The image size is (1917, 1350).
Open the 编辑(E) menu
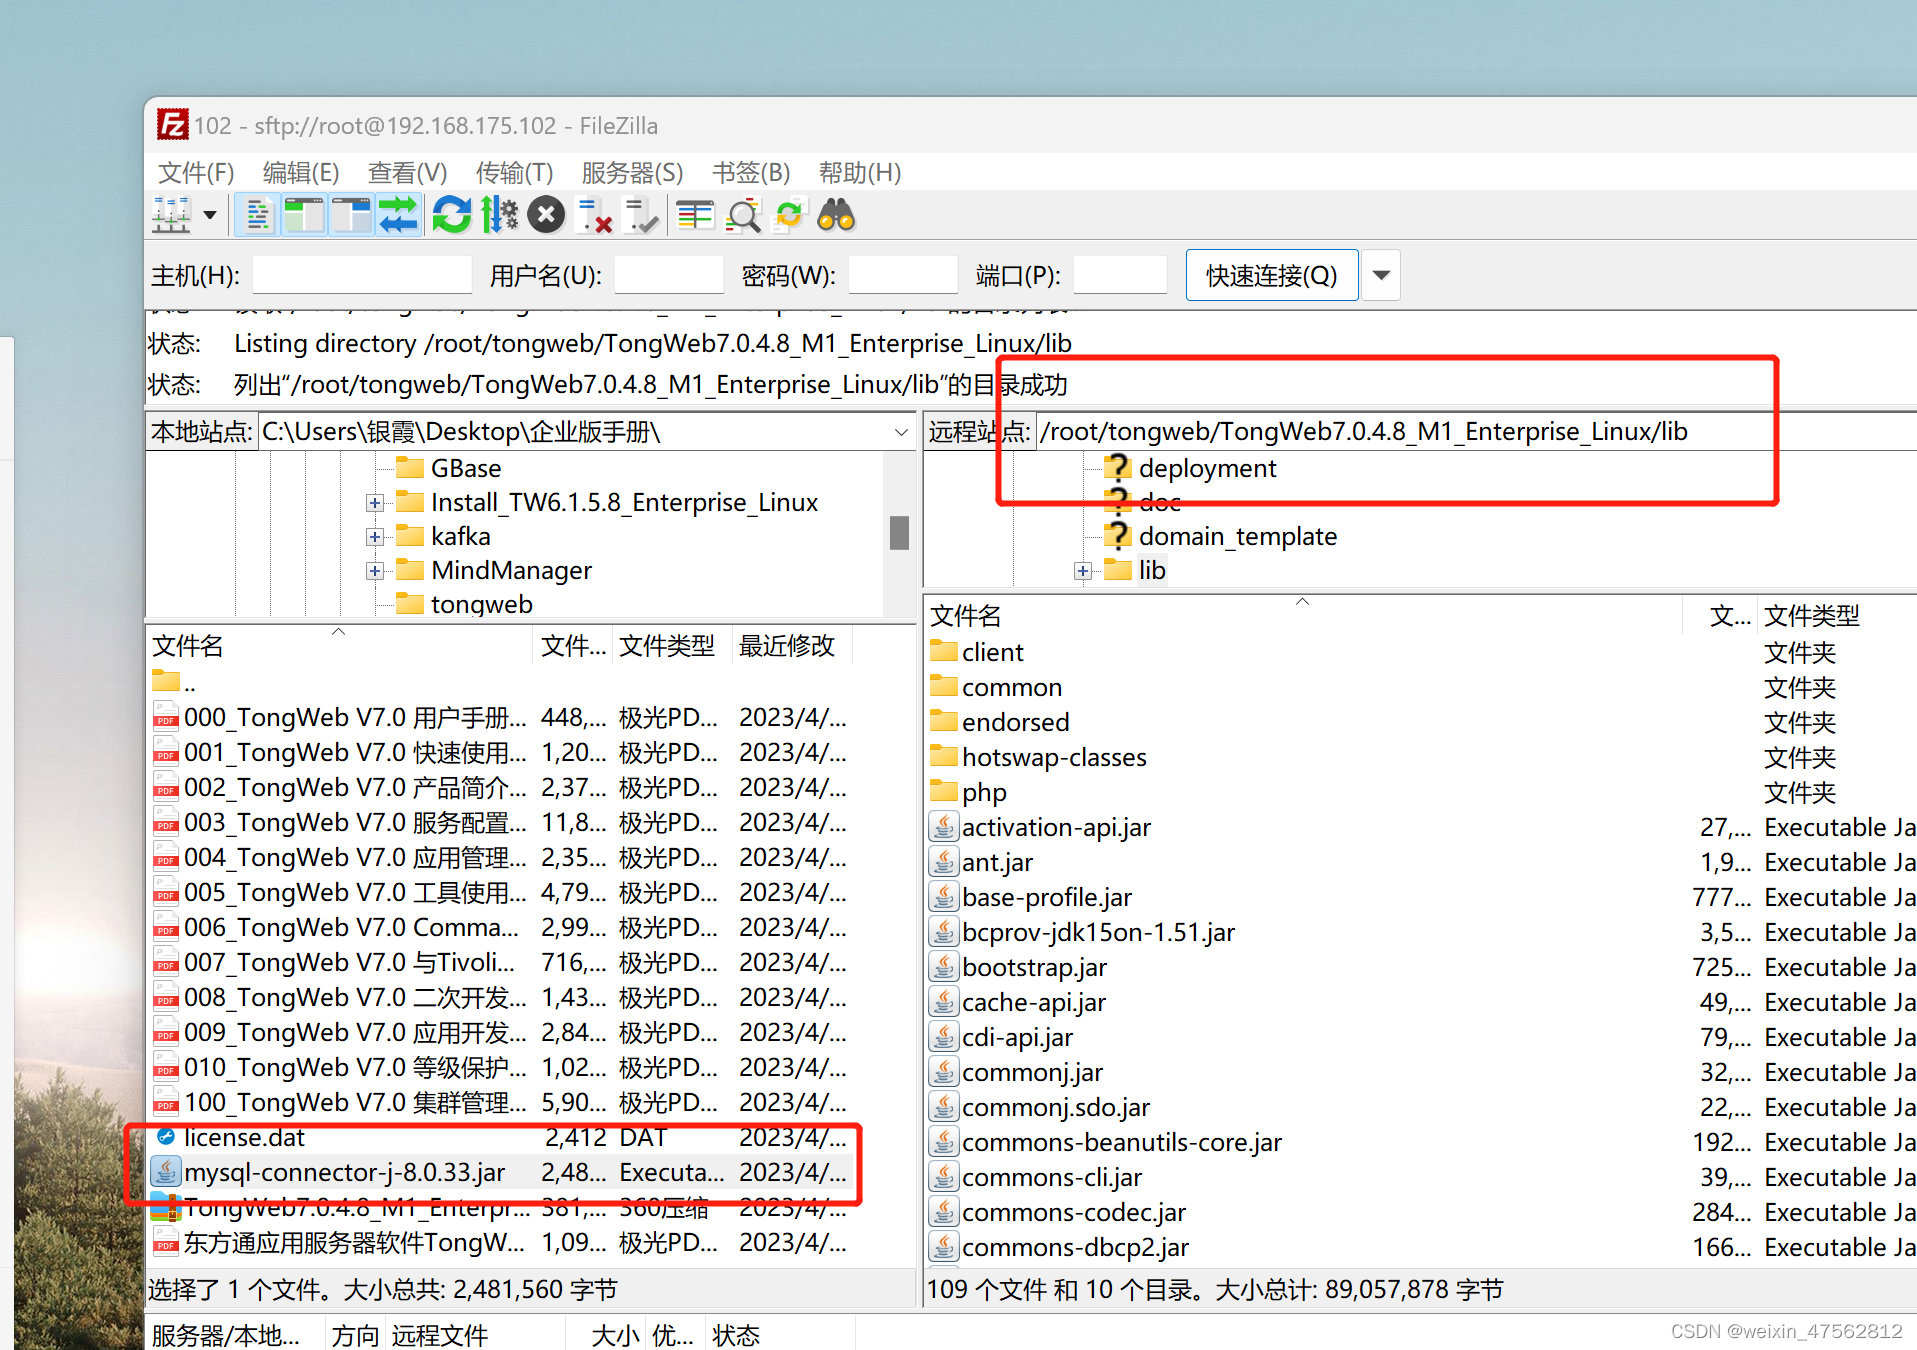(x=301, y=172)
